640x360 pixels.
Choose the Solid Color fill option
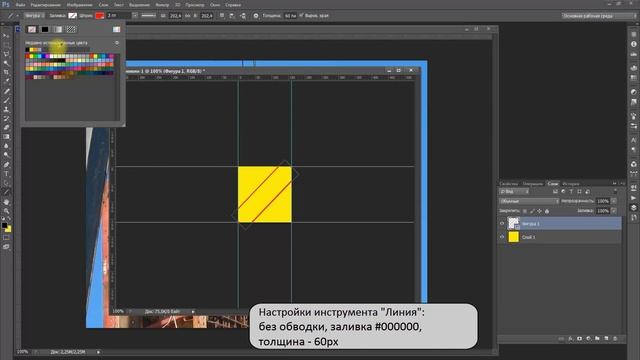(x=44, y=29)
